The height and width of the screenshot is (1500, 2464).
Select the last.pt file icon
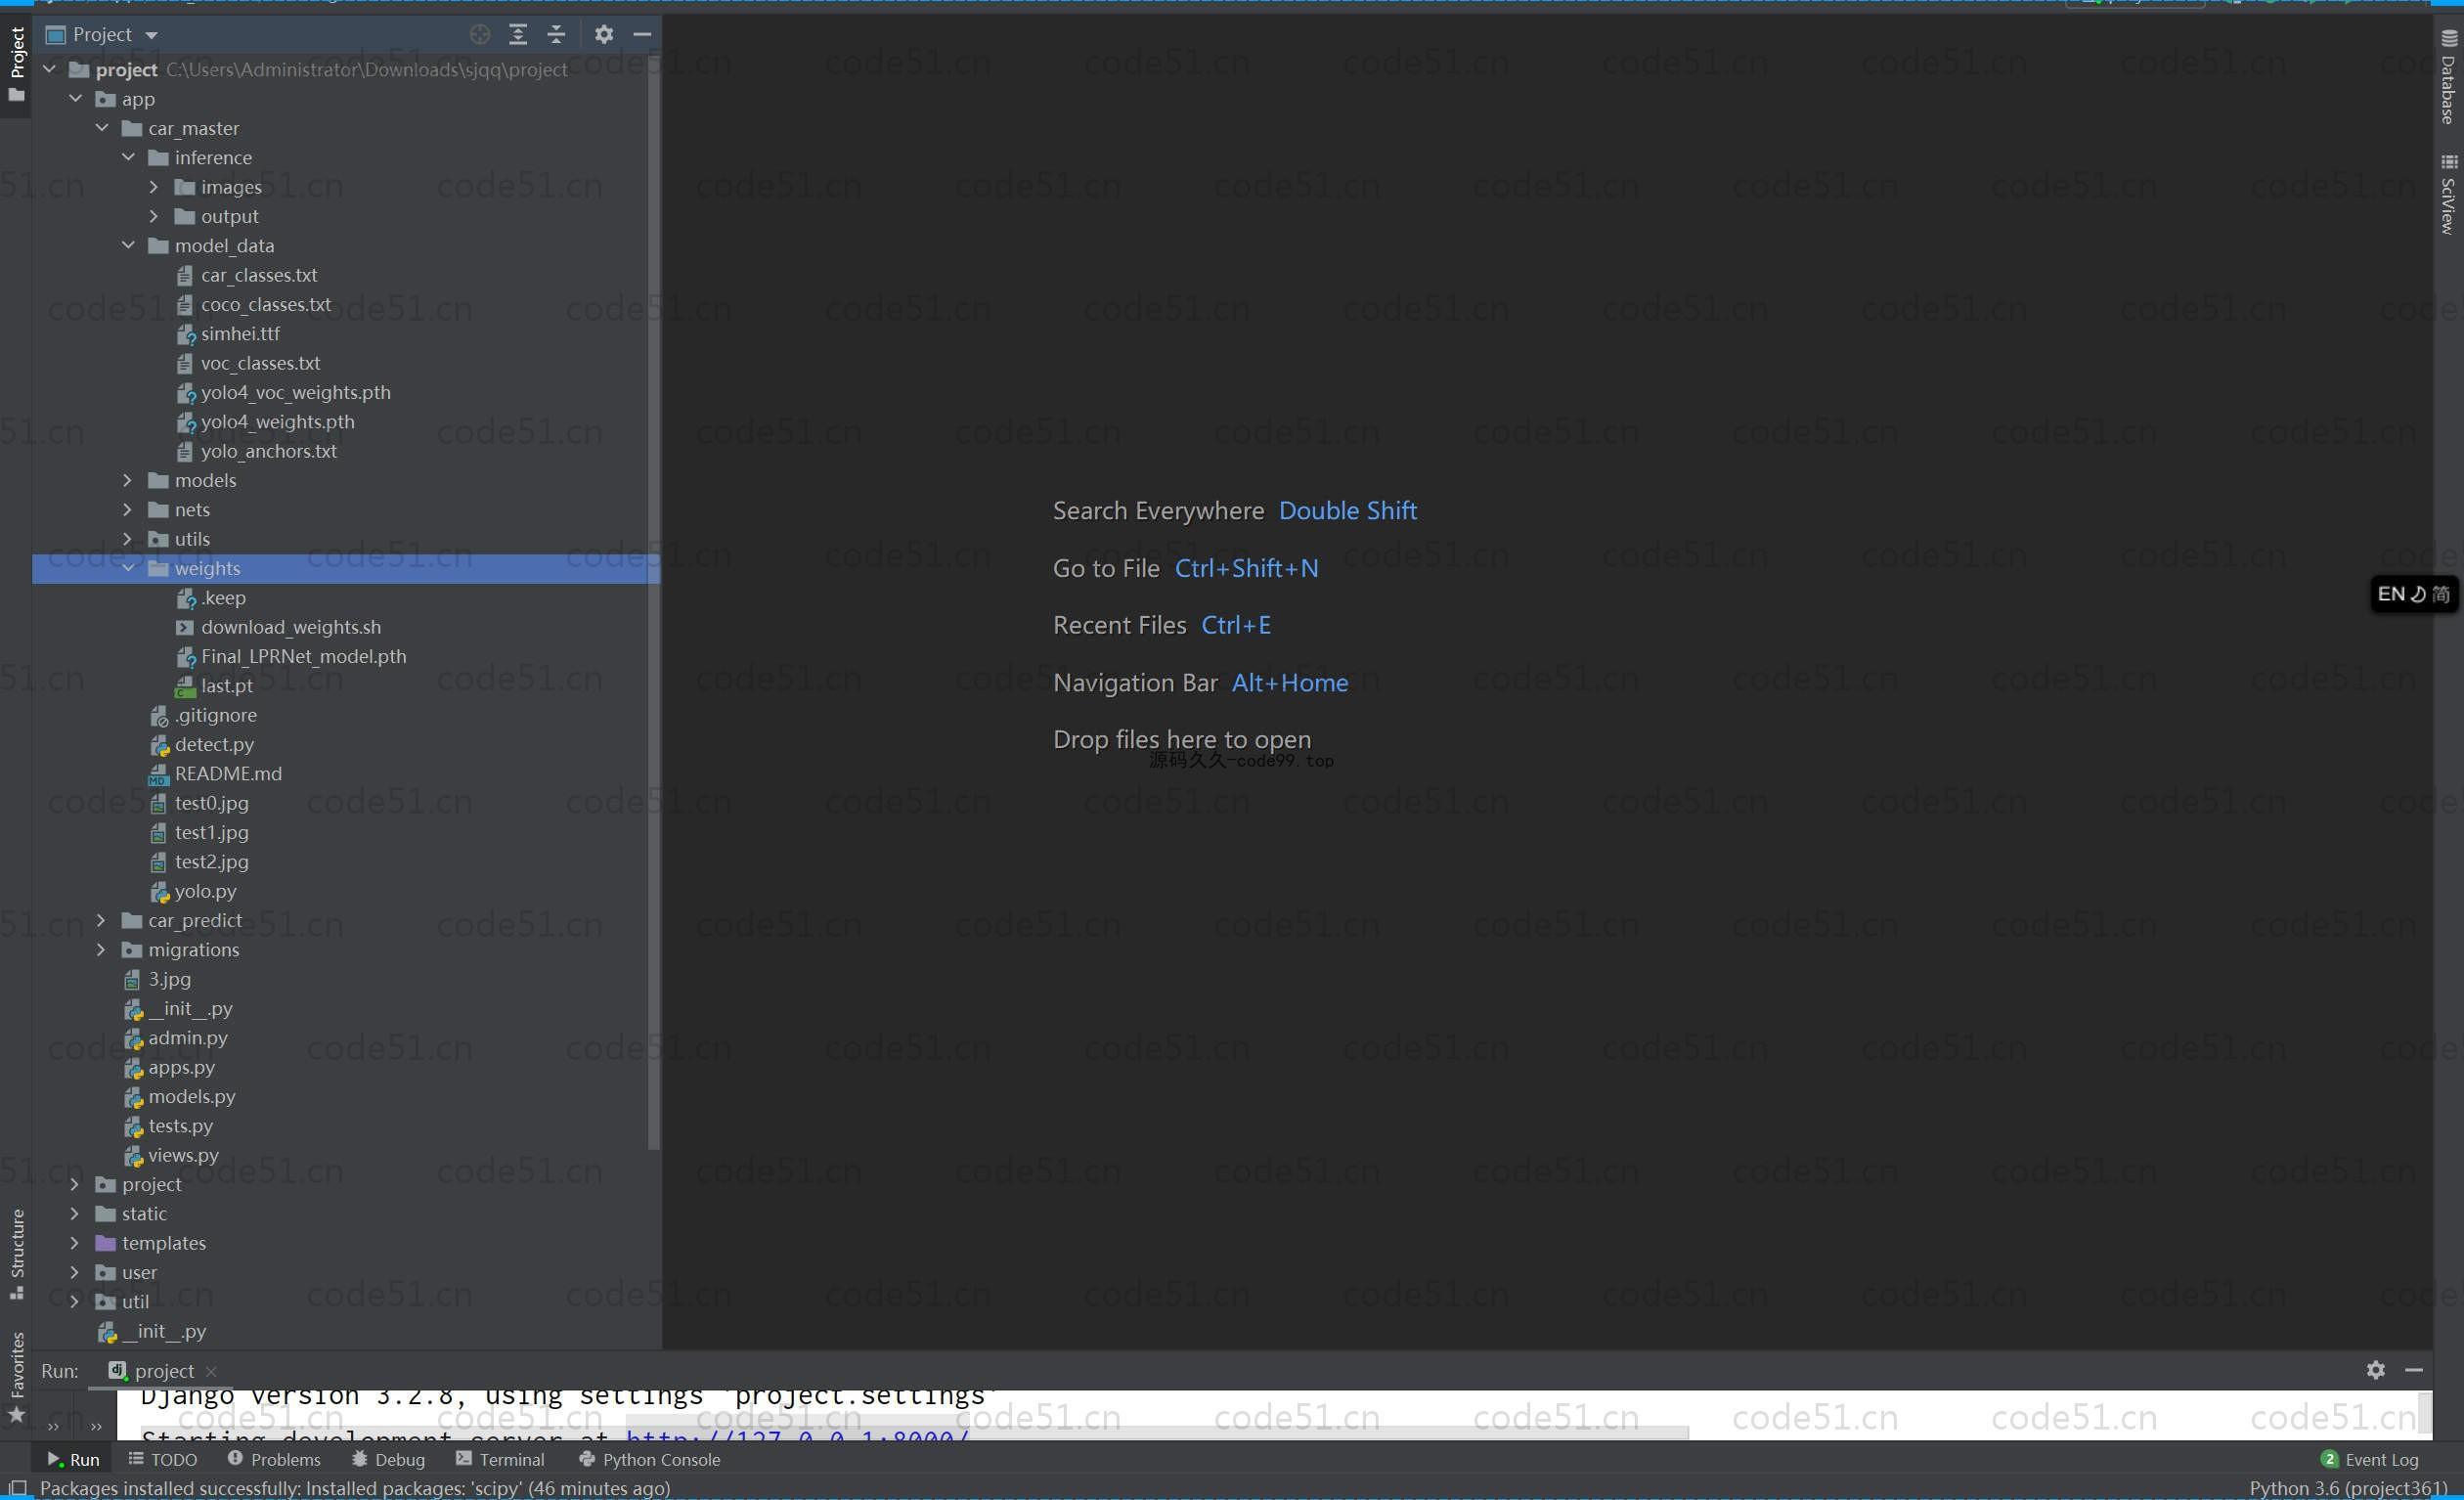pyautogui.click(x=185, y=687)
